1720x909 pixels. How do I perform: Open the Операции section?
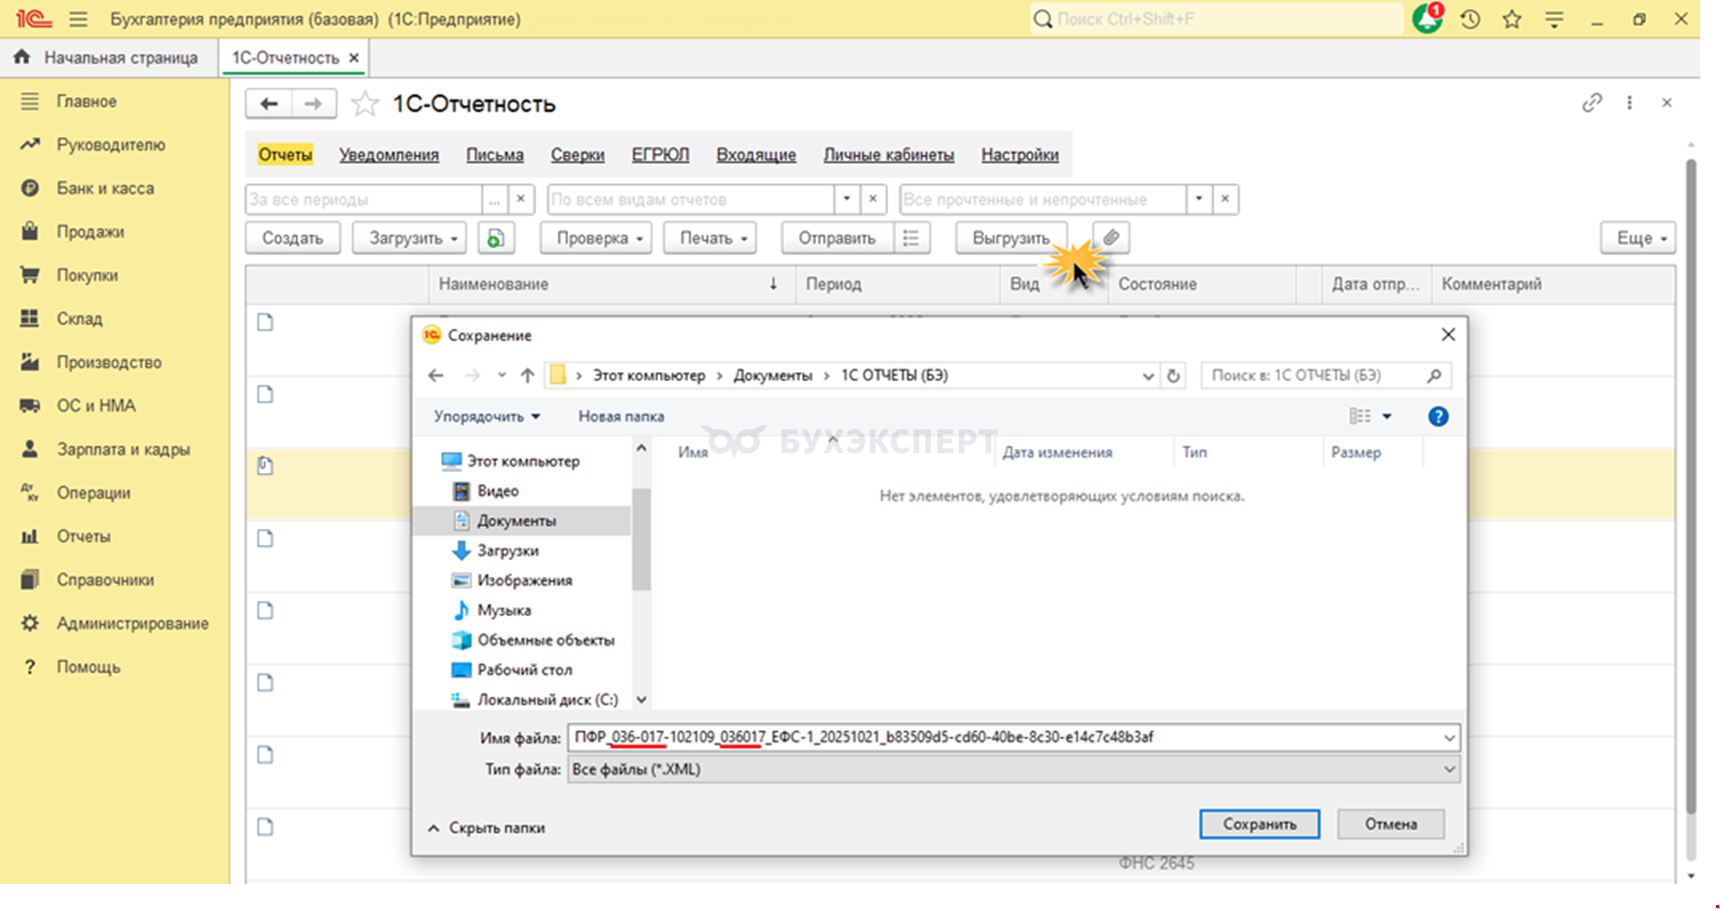pyautogui.click(x=93, y=493)
